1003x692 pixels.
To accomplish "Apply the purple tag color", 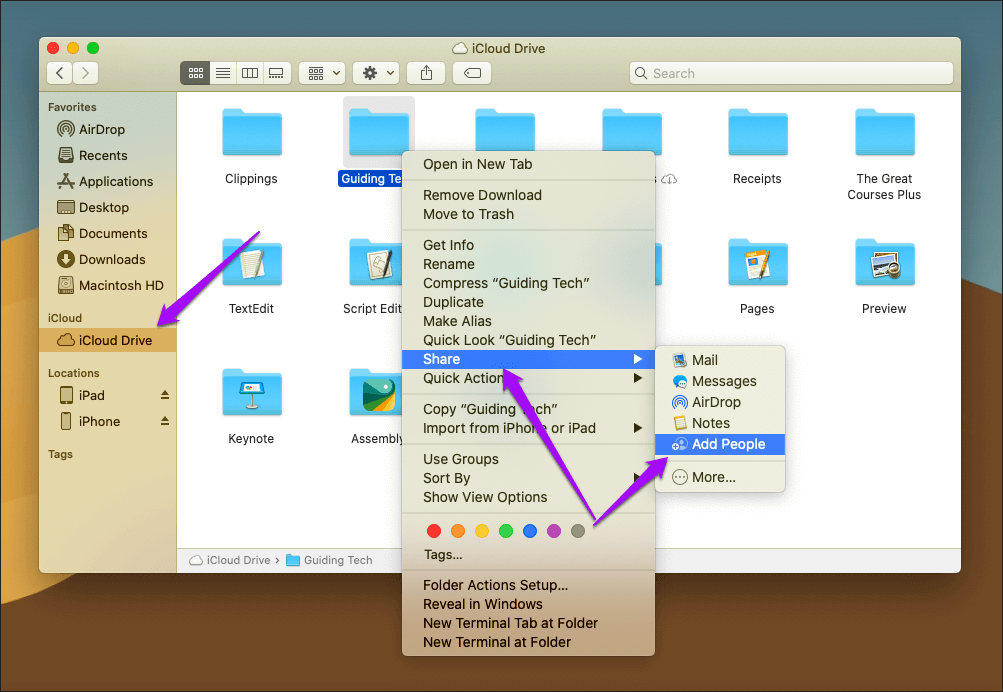I will (554, 531).
